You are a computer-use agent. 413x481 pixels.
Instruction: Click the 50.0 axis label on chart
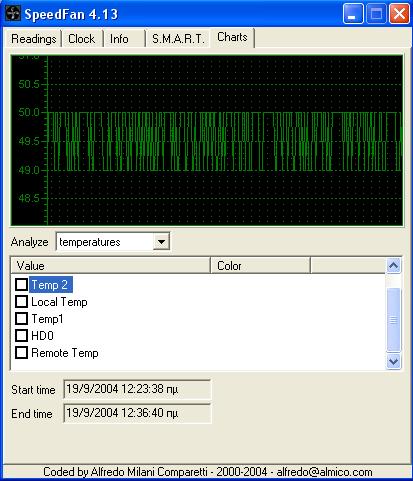[x=29, y=112]
